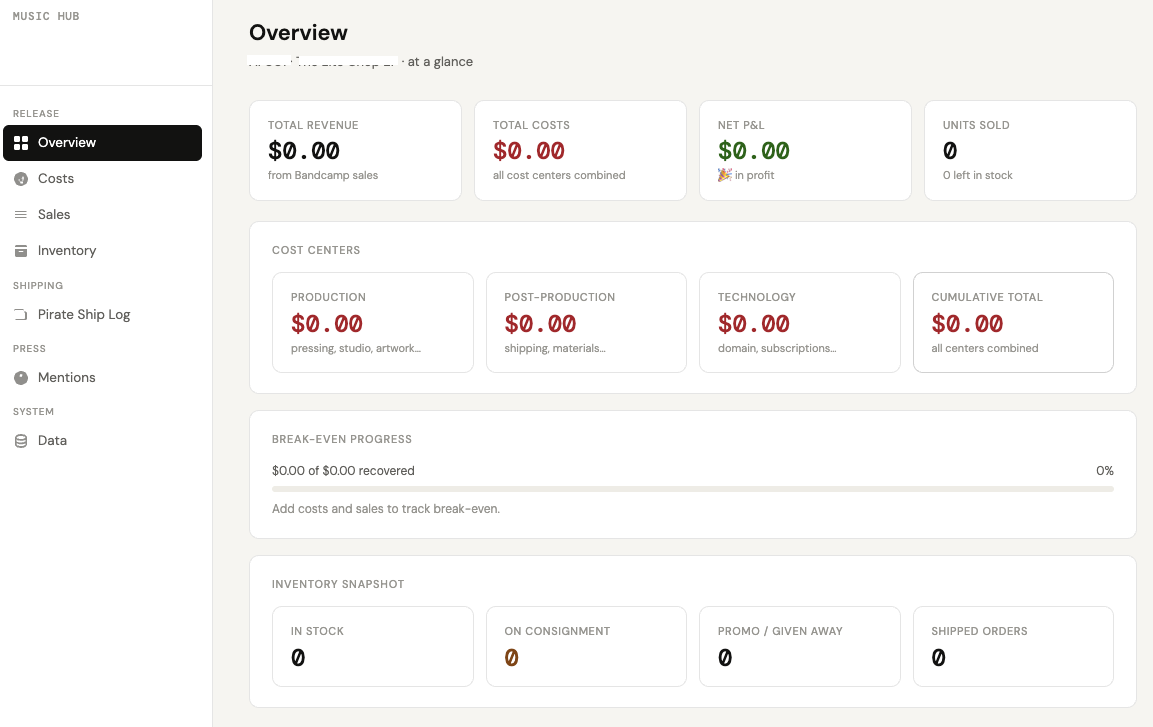Screen dimensions: 1153x727
Task: Click the Production cost center card
Action: (x=372, y=322)
